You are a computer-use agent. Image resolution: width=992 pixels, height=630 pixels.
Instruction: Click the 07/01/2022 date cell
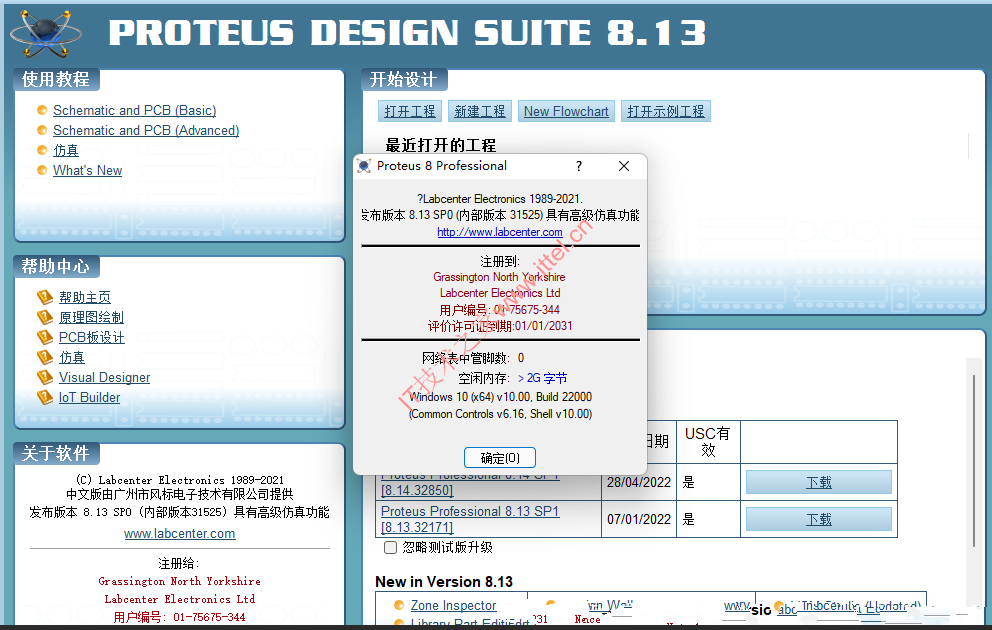click(x=639, y=519)
